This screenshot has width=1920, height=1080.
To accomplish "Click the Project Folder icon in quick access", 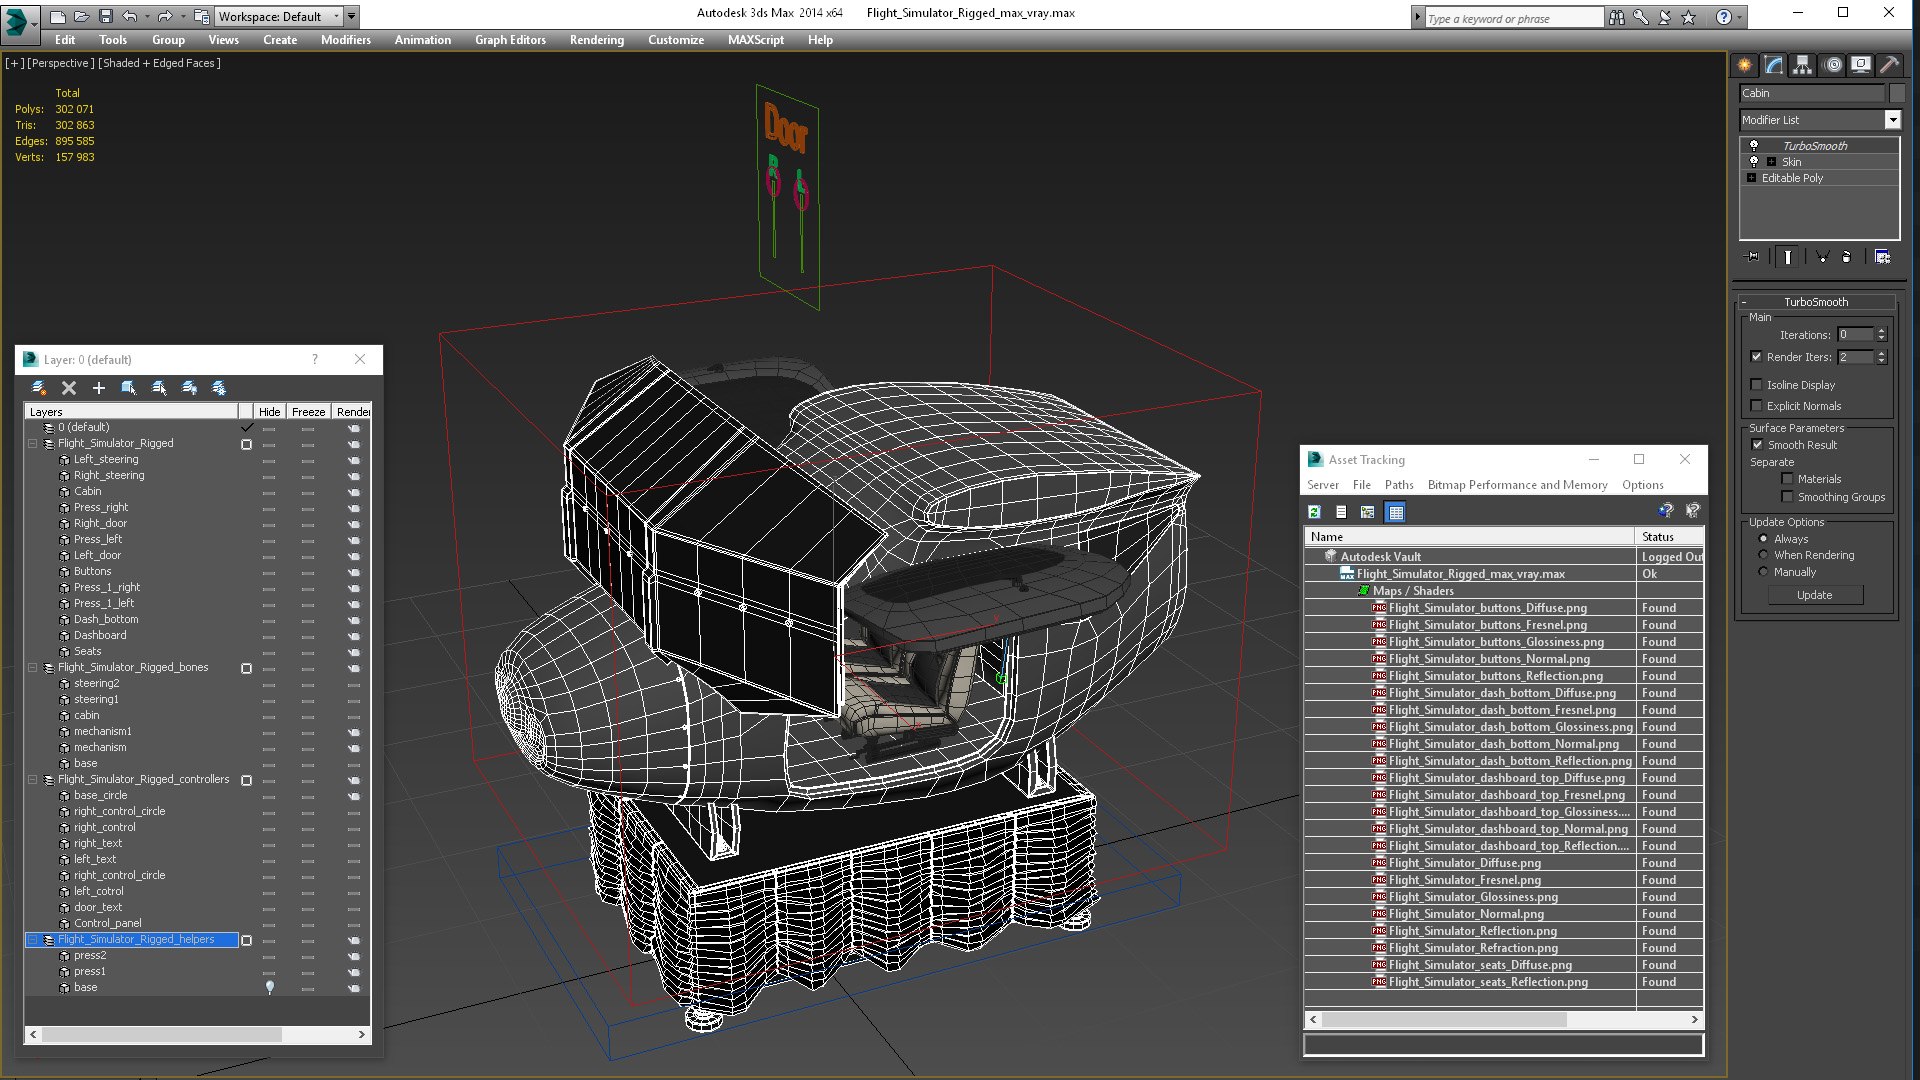I will coord(201,16).
